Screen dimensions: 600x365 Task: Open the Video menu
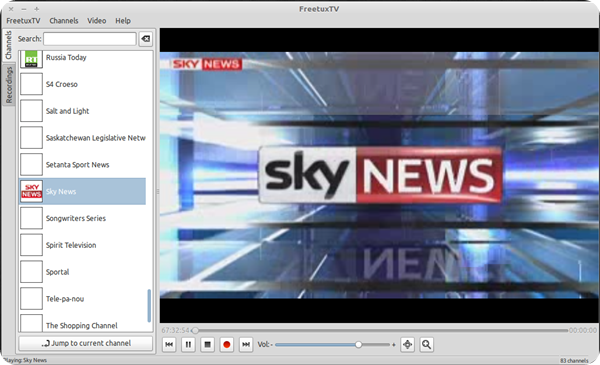(x=96, y=21)
